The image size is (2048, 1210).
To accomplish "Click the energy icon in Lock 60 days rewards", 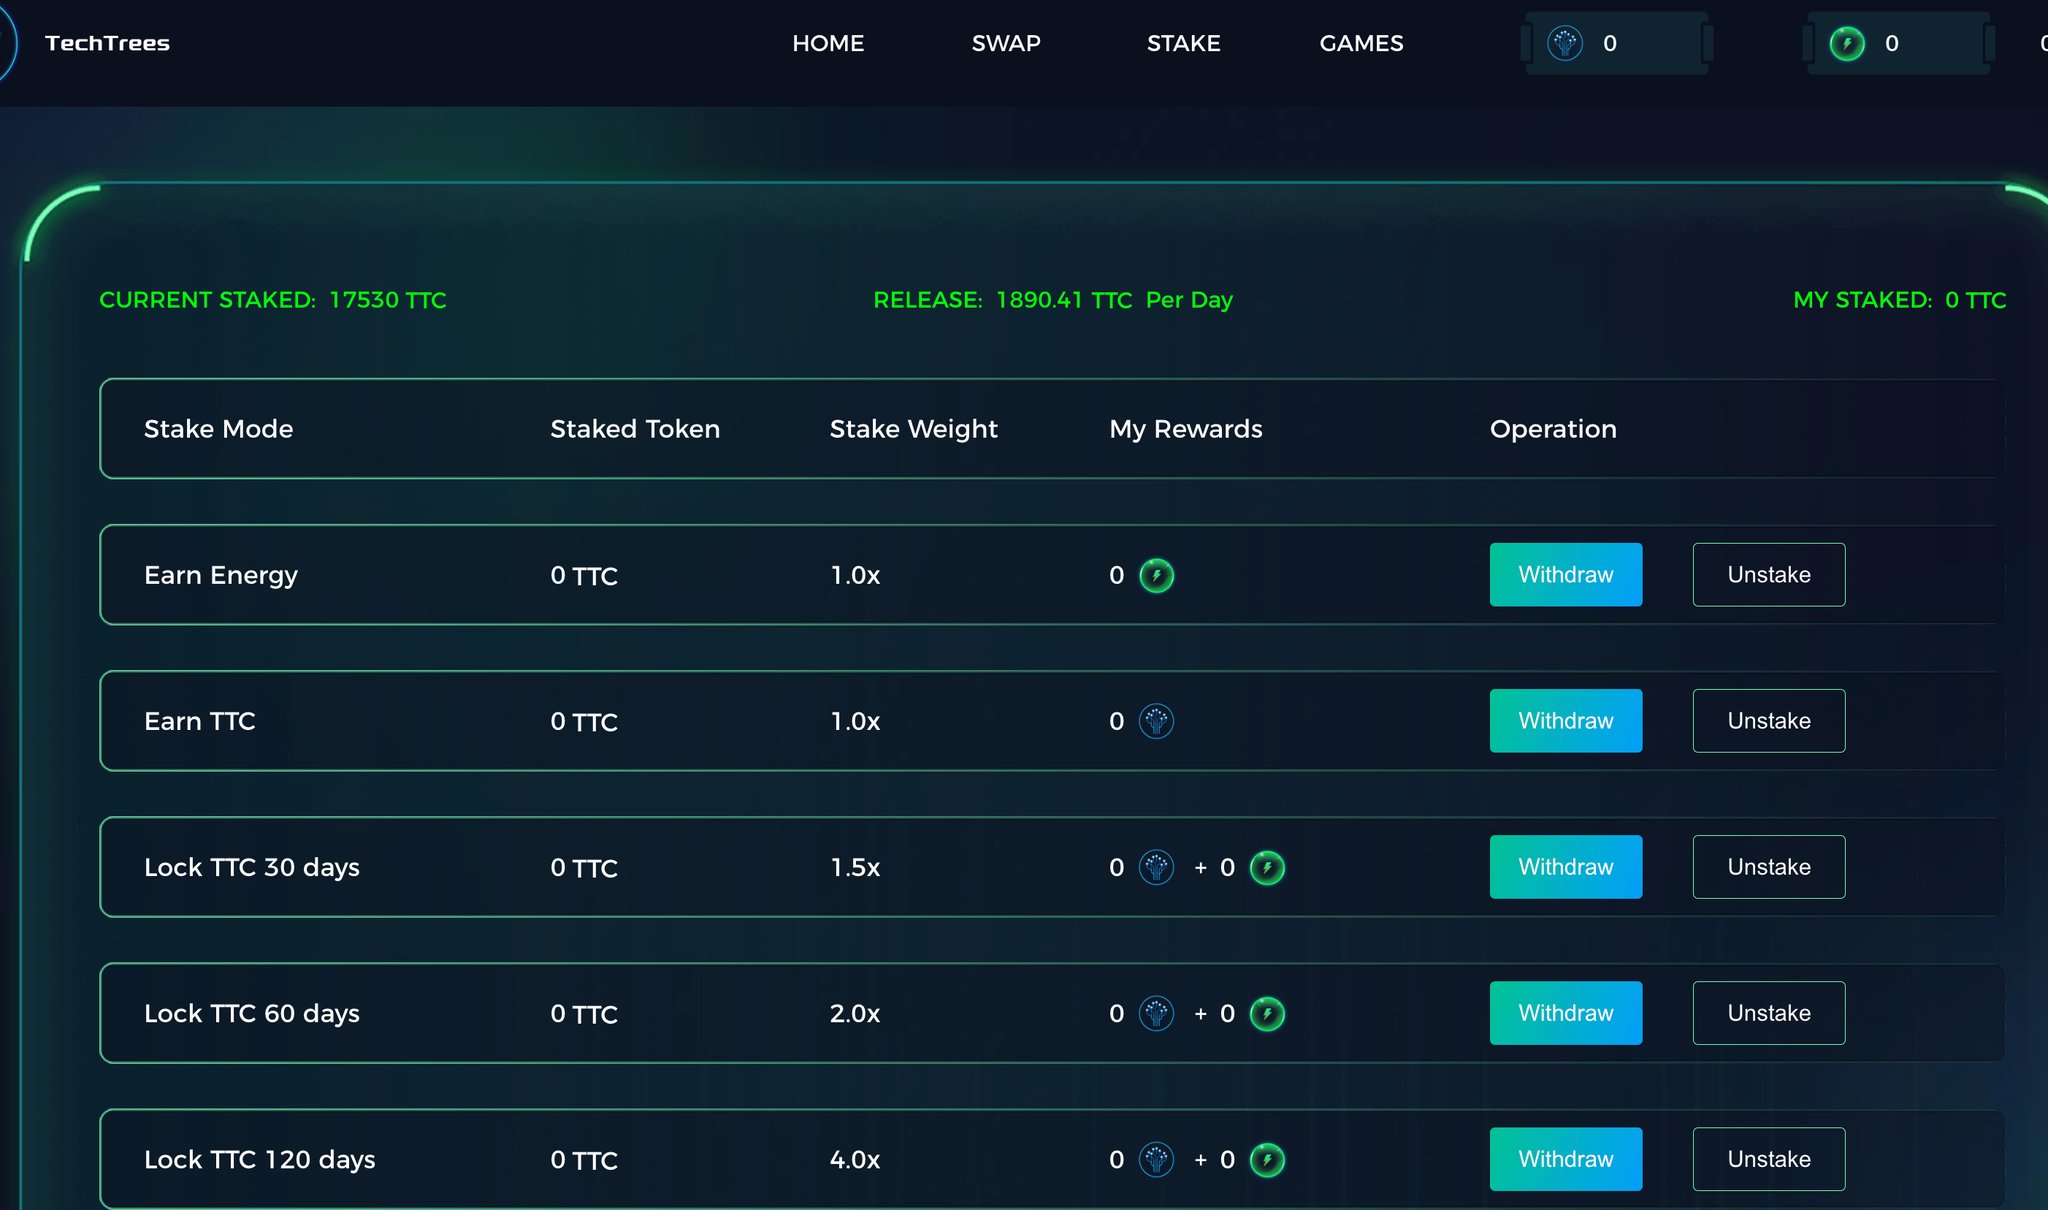I will click(1267, 1013).
